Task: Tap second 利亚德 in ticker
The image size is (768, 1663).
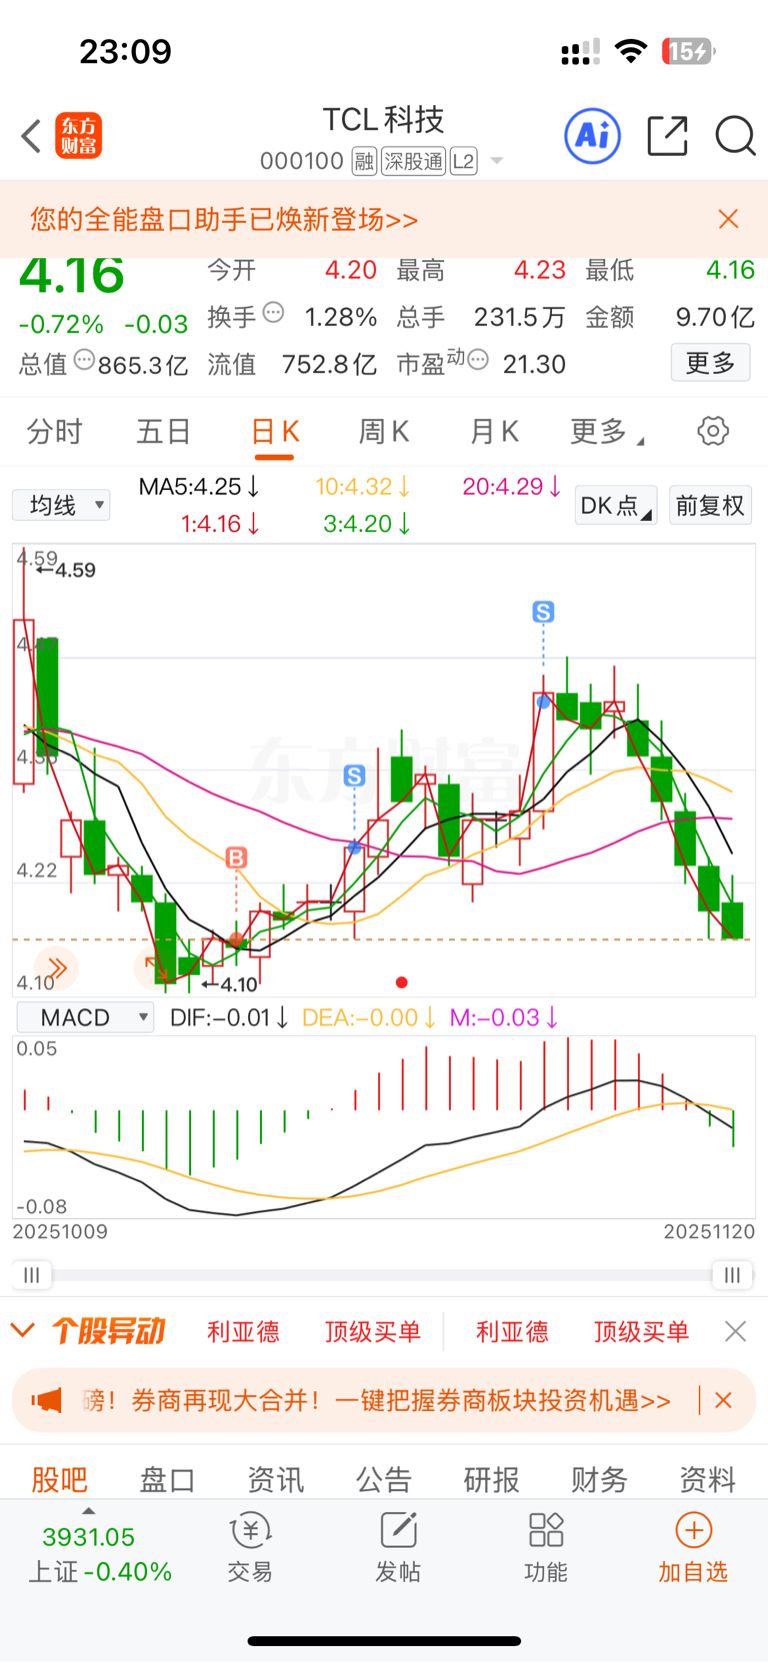Action: click(512, 1331)
